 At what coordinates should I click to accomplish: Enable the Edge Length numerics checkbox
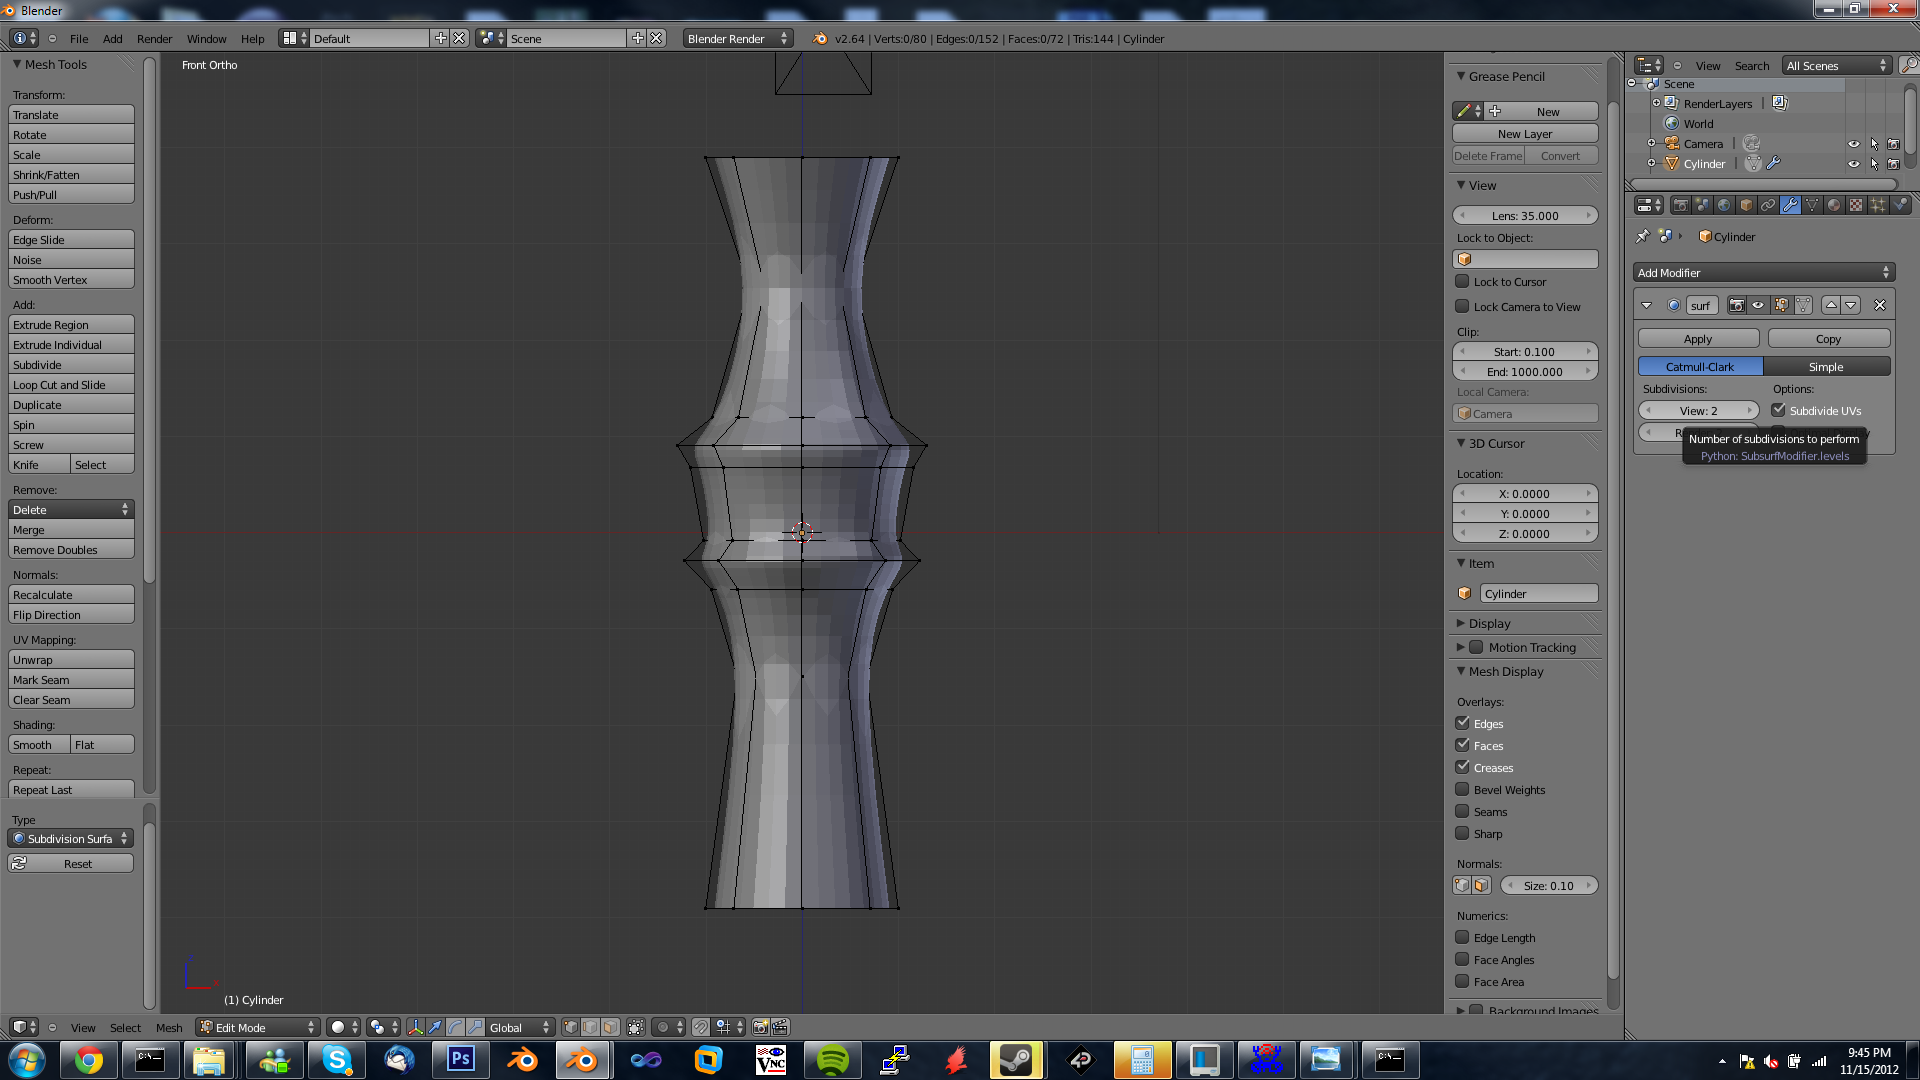[x=1462, y=937]
